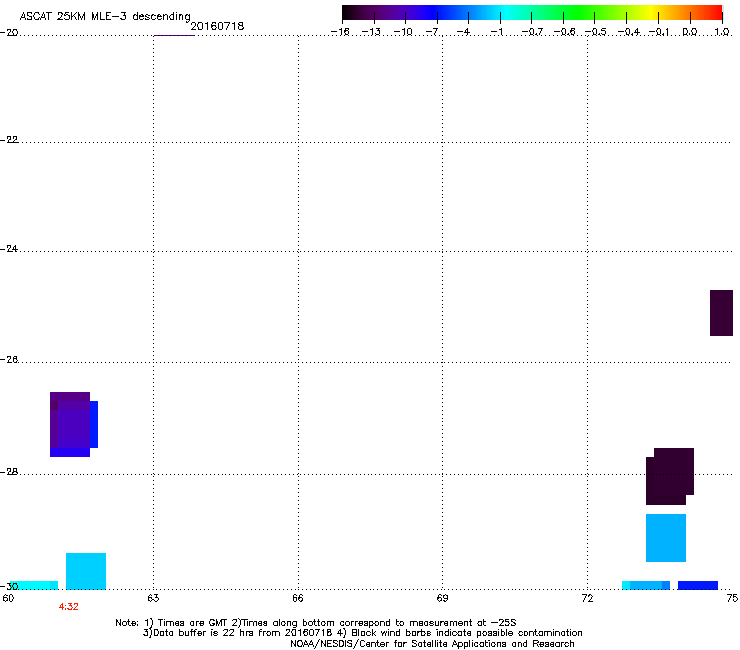Click the longitude 72 axis label
Viewport: 740px width, 650px height.
[x=587, y=598]
